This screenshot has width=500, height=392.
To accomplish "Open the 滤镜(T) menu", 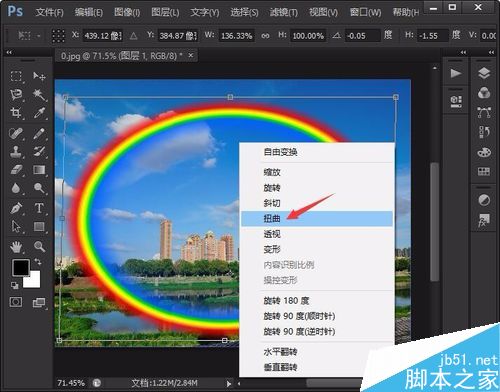I will 284,13.
